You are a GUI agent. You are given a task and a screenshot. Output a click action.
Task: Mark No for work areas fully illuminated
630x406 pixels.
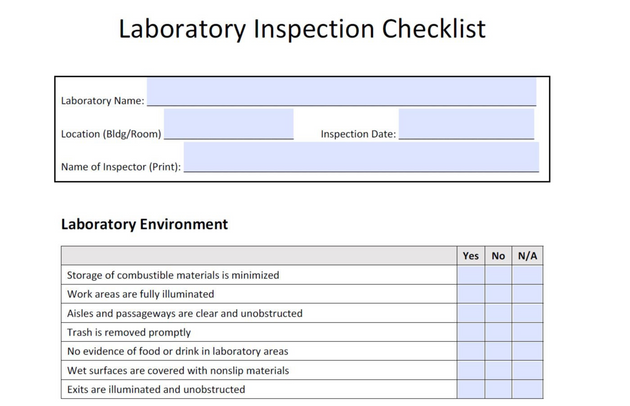tap(498, 294)
